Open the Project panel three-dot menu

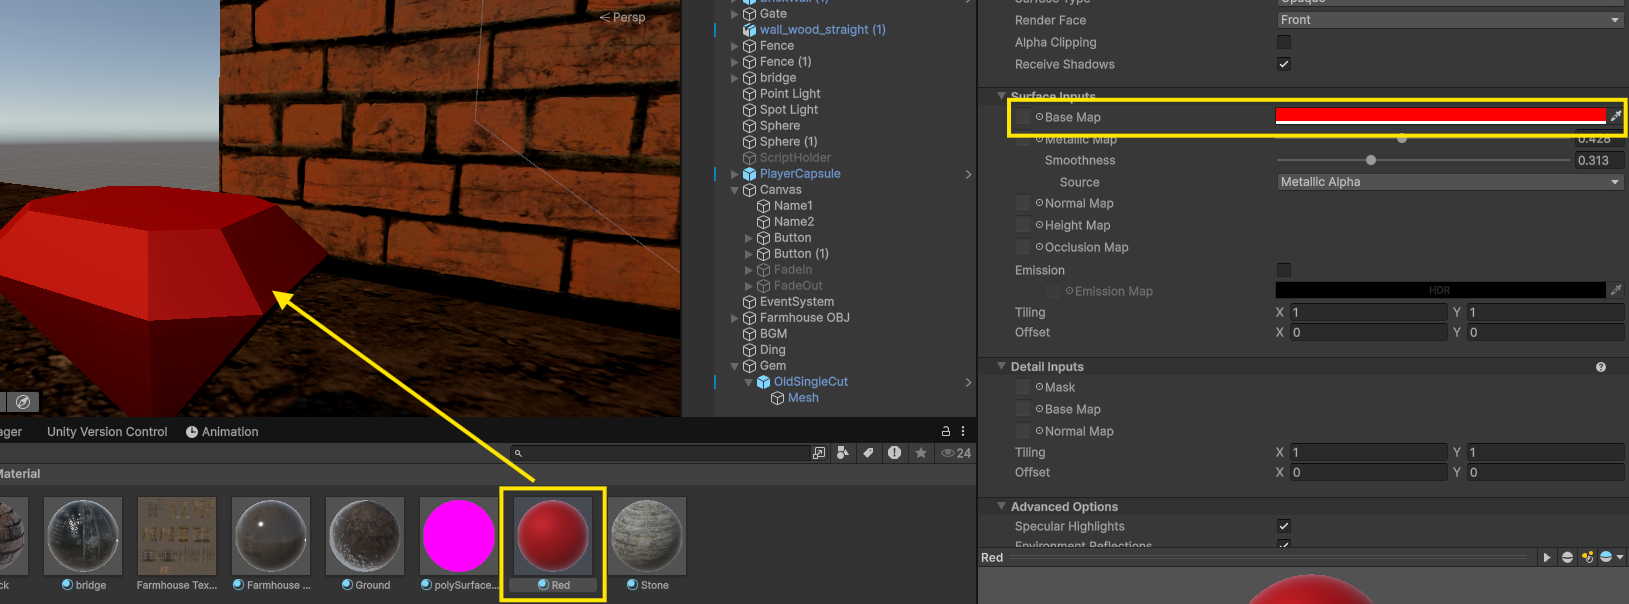tap(963, 431)
